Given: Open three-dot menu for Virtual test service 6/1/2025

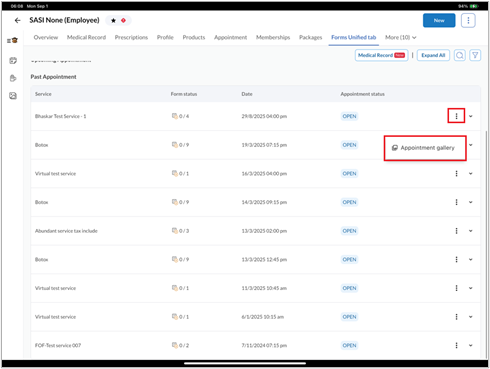Looking at the screenshot, I should tap(456, 317).
